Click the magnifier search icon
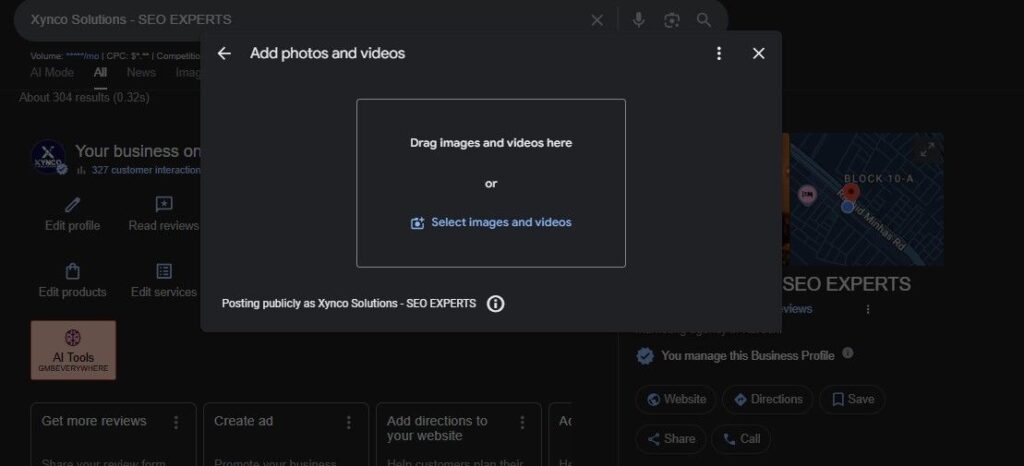 coord(703,20)
